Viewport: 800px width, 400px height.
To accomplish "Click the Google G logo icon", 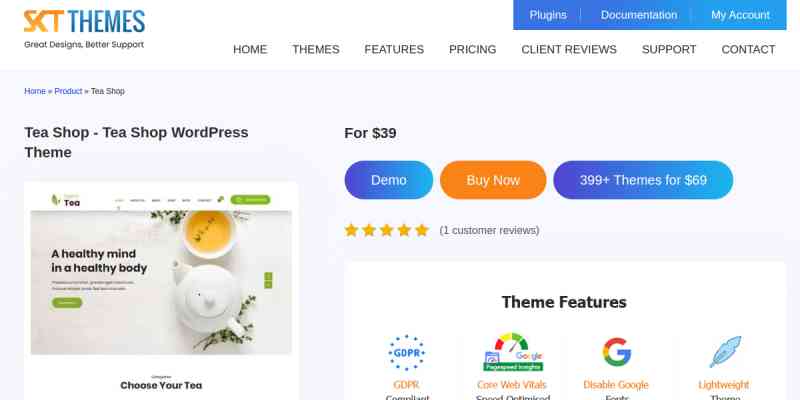I will pyautogui.click(x=616, y=352).
